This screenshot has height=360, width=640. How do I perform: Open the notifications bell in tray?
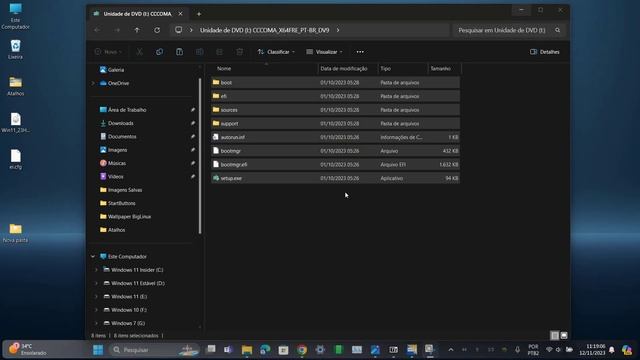611,350
